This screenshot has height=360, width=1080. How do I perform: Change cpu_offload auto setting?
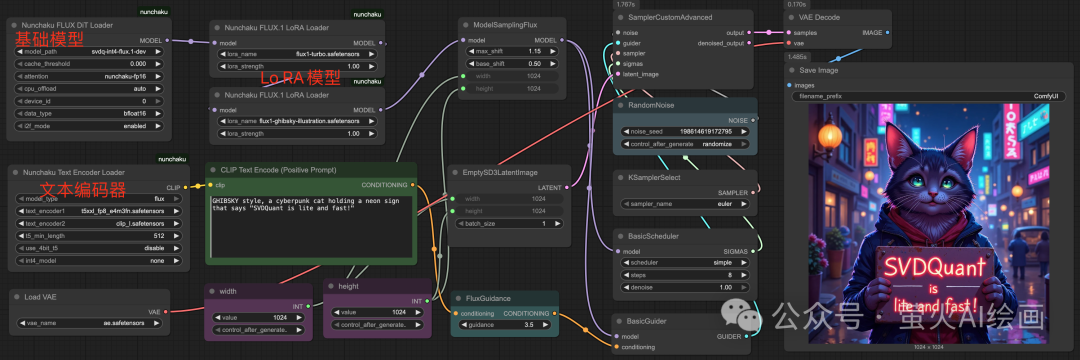[88, 89]
